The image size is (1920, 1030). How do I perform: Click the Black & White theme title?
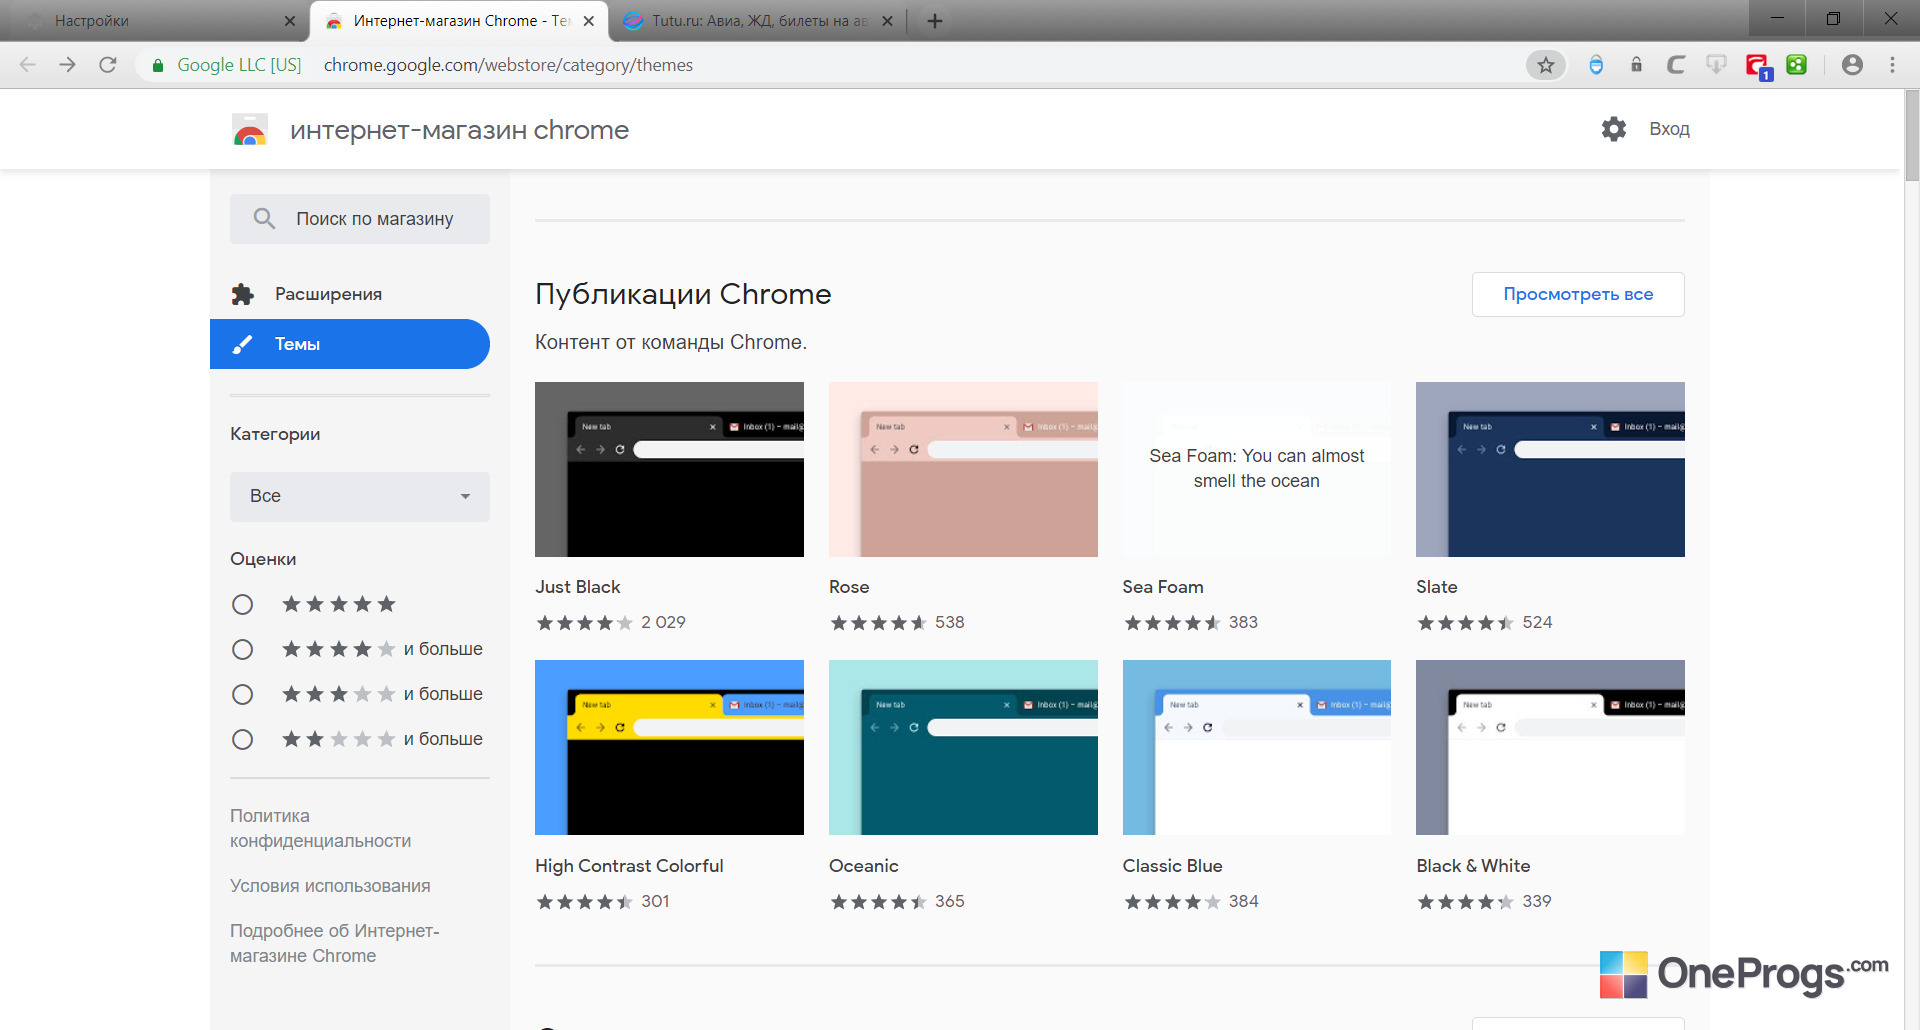[x=1473, y=866]
